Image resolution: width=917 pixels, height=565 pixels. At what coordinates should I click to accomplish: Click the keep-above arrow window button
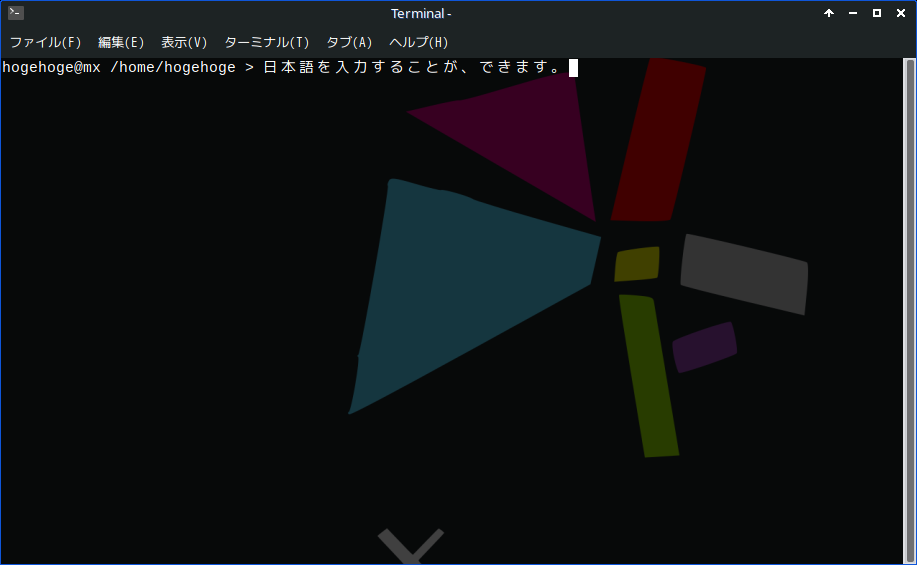[829, 13]
